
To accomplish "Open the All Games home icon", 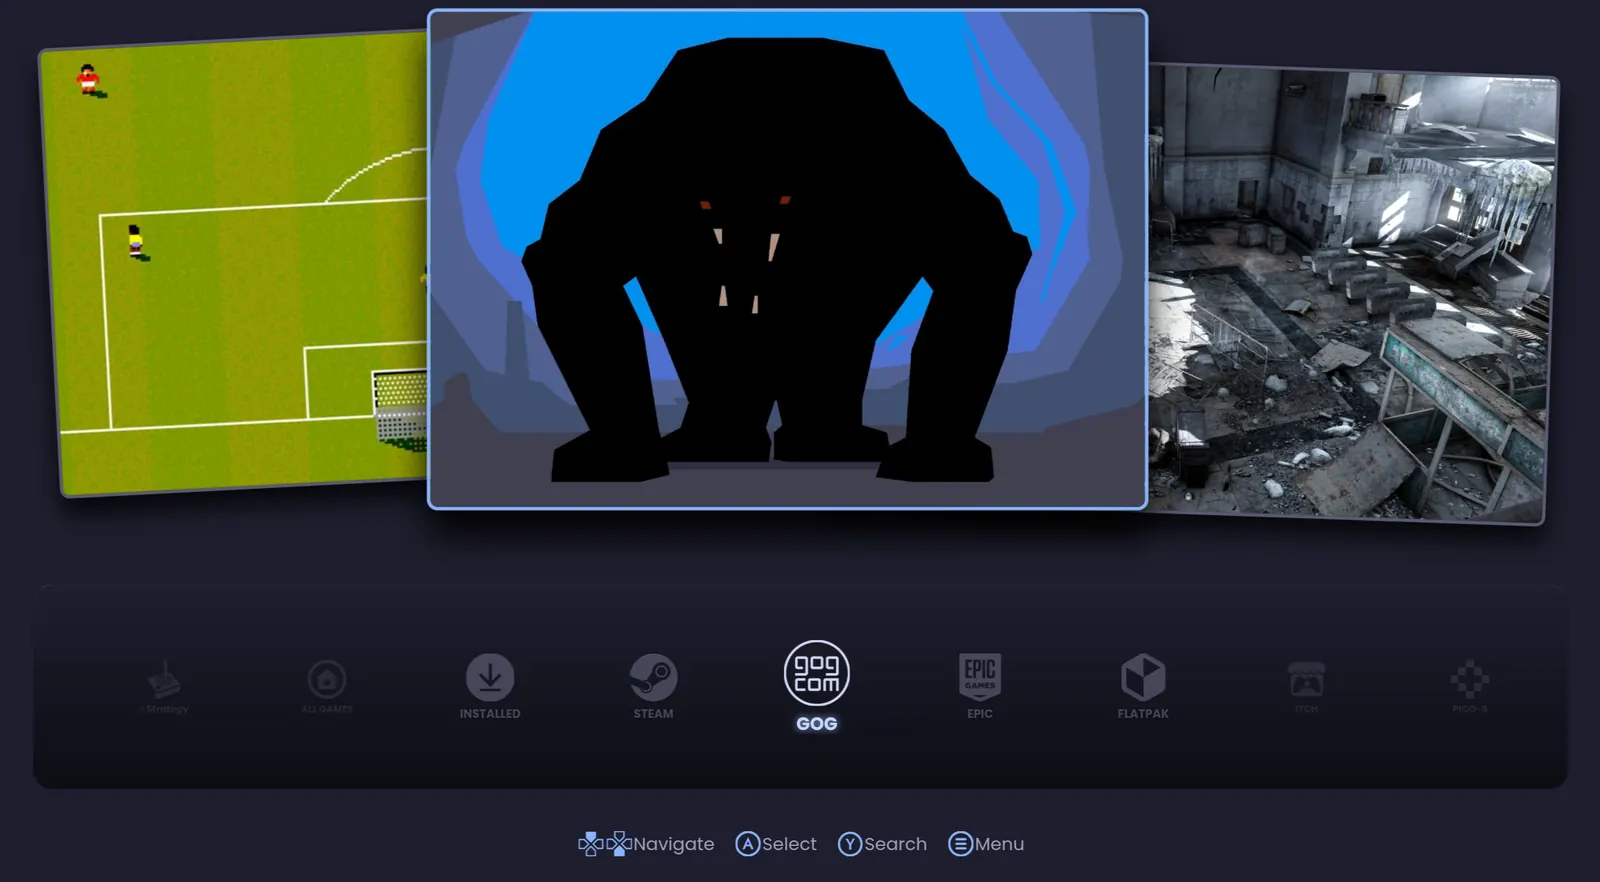I will [327, 680].
